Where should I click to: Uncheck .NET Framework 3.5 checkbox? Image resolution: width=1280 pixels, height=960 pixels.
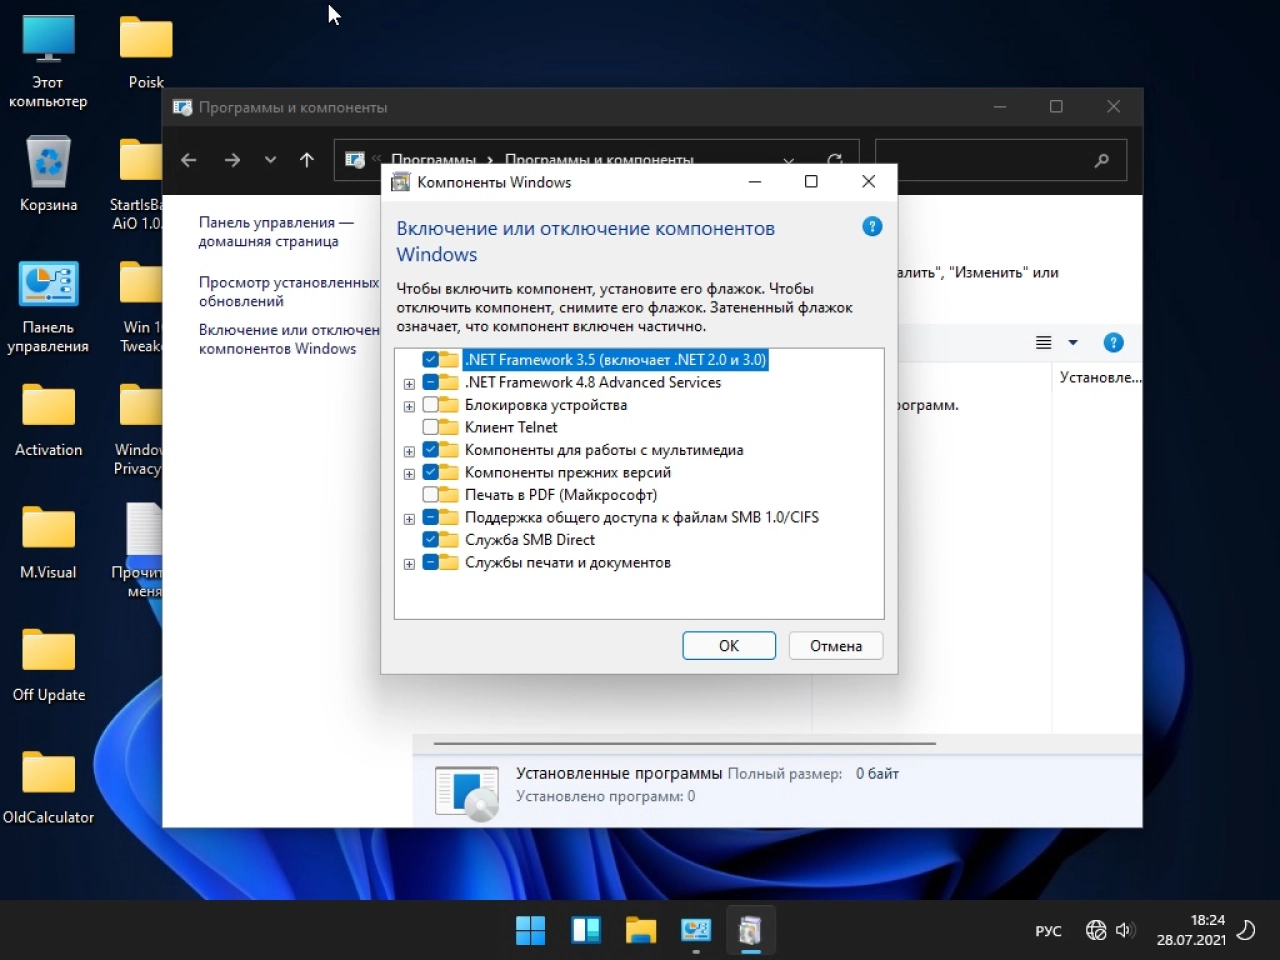pos(430,360)
